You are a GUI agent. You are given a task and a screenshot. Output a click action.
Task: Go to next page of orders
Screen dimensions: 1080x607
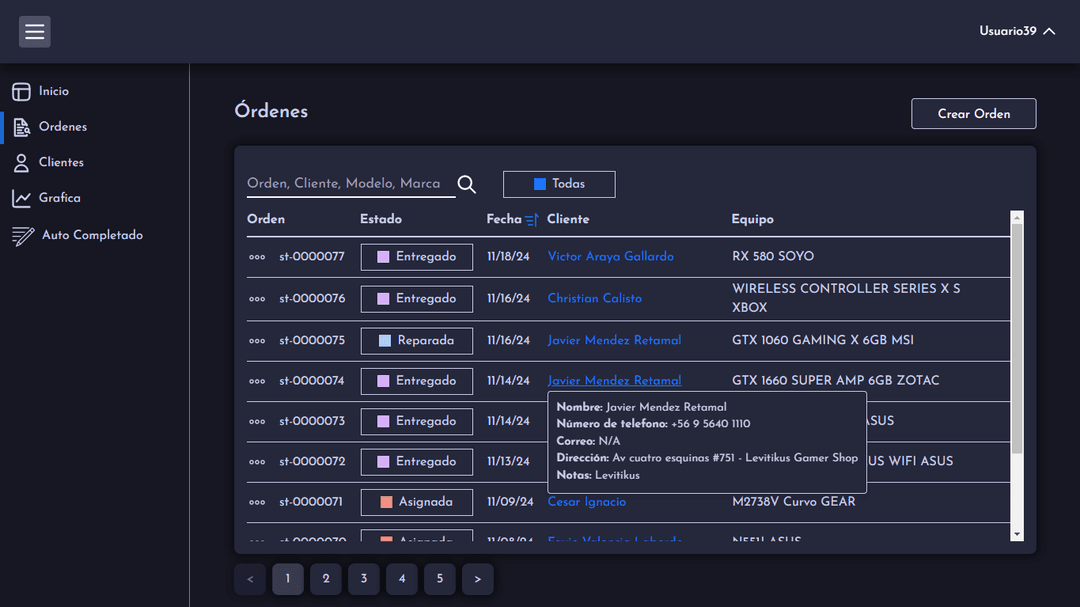pyautogui.click(x=477, y=579)
